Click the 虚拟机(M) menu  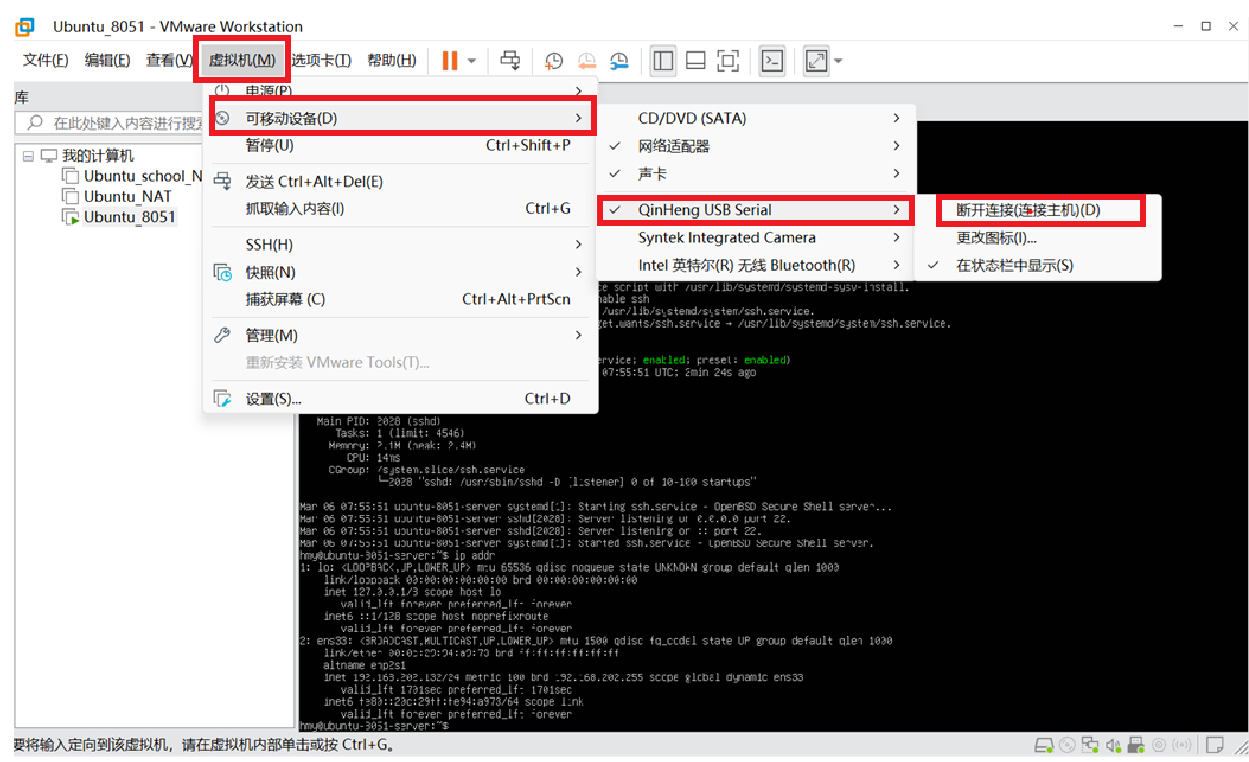tap(242, 61)
